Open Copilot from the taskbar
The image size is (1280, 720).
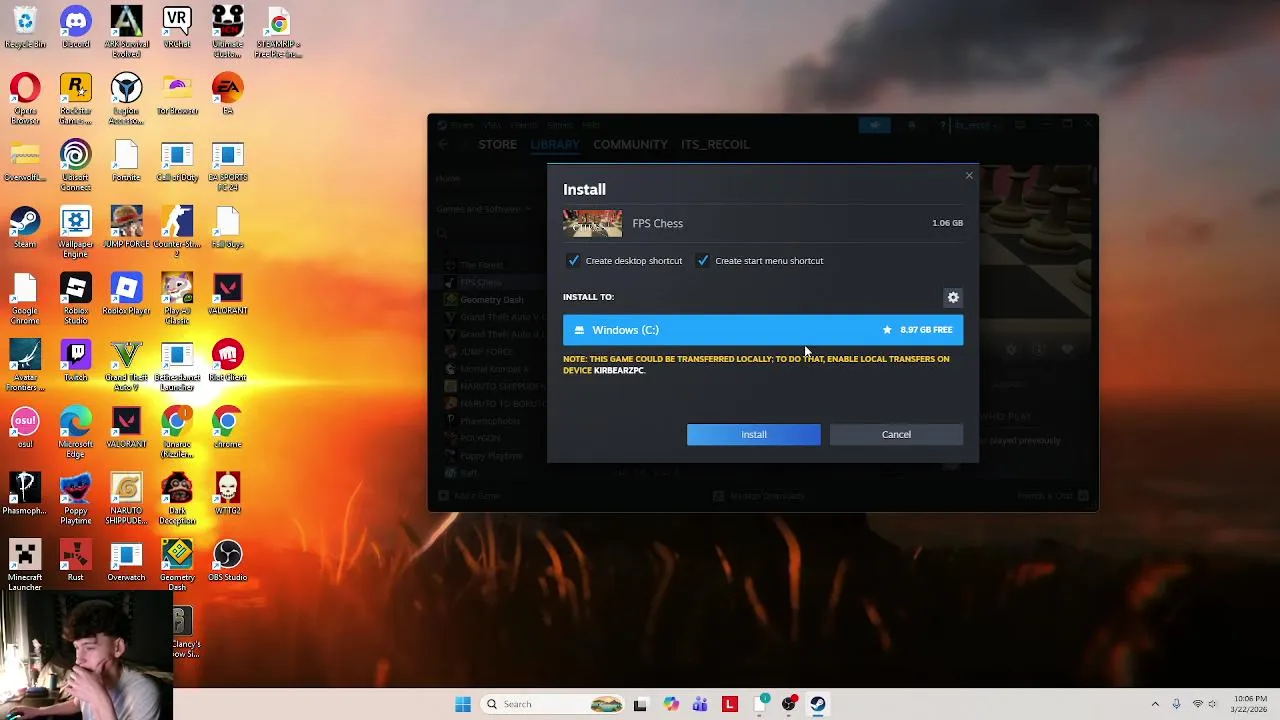click(671, 704)
